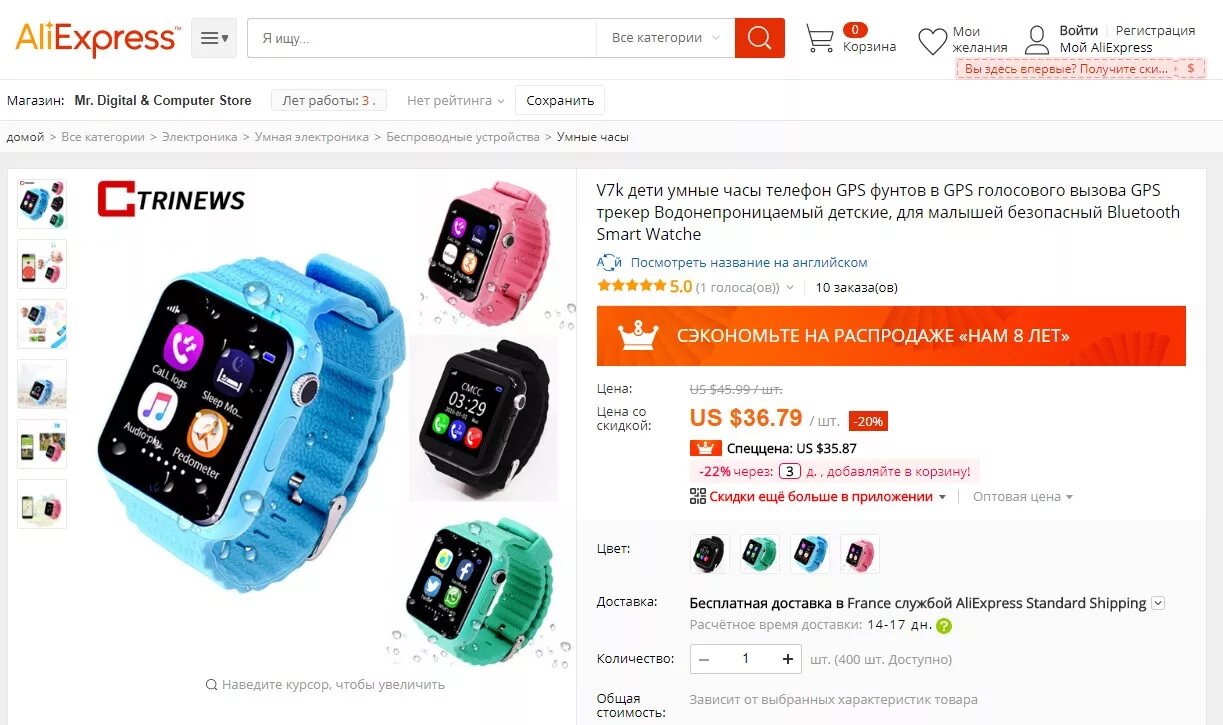Select the first product thumbnail image
The width and height of the screenshot is (1223, 725).
pyautogui.click(x=42, y=203)
